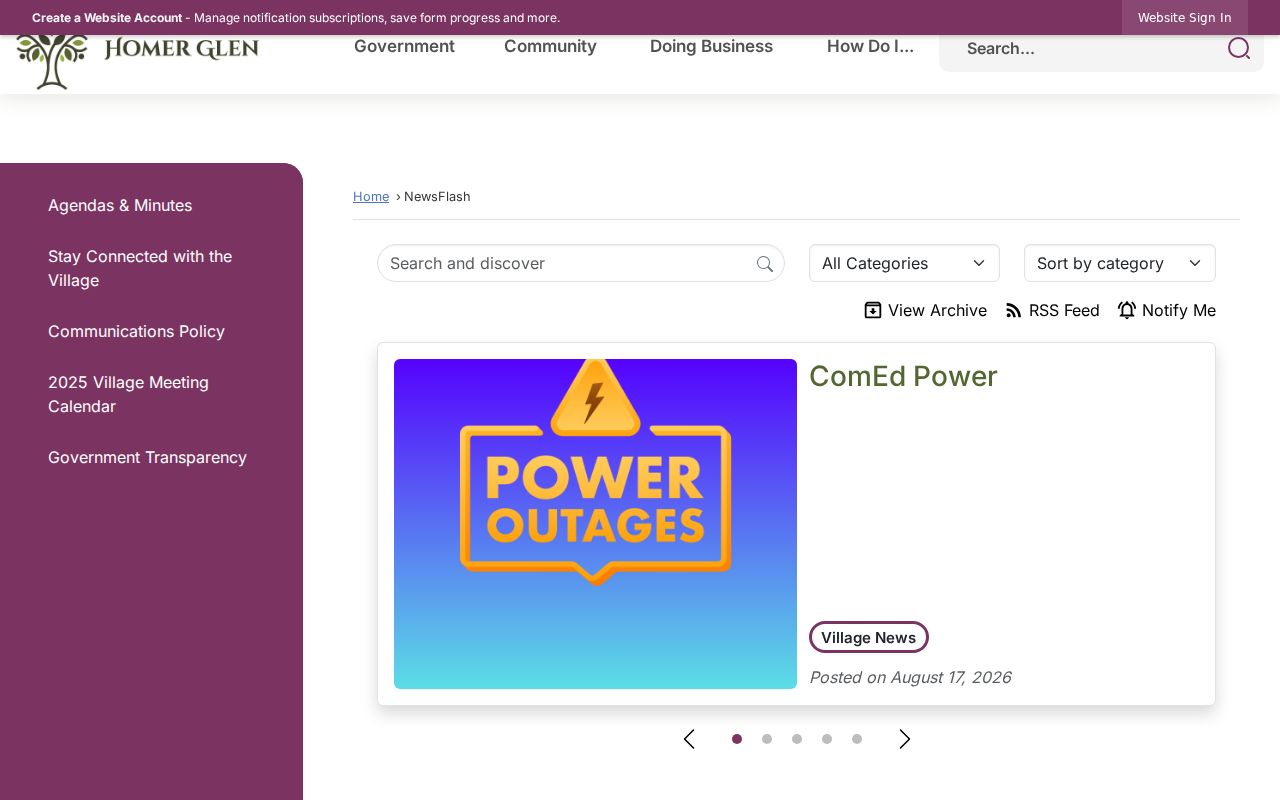Open the Sort by category dropdown

(x=1120, y=263)
